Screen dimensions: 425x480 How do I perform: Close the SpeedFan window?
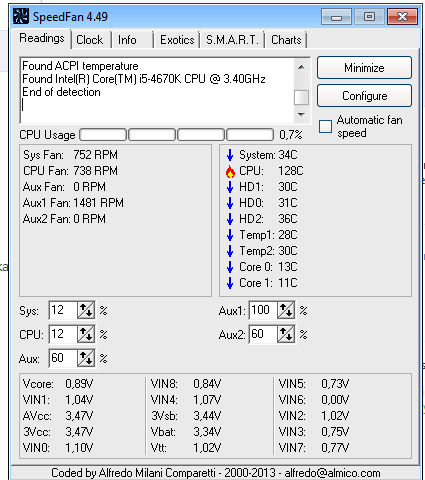click(402, 17)
